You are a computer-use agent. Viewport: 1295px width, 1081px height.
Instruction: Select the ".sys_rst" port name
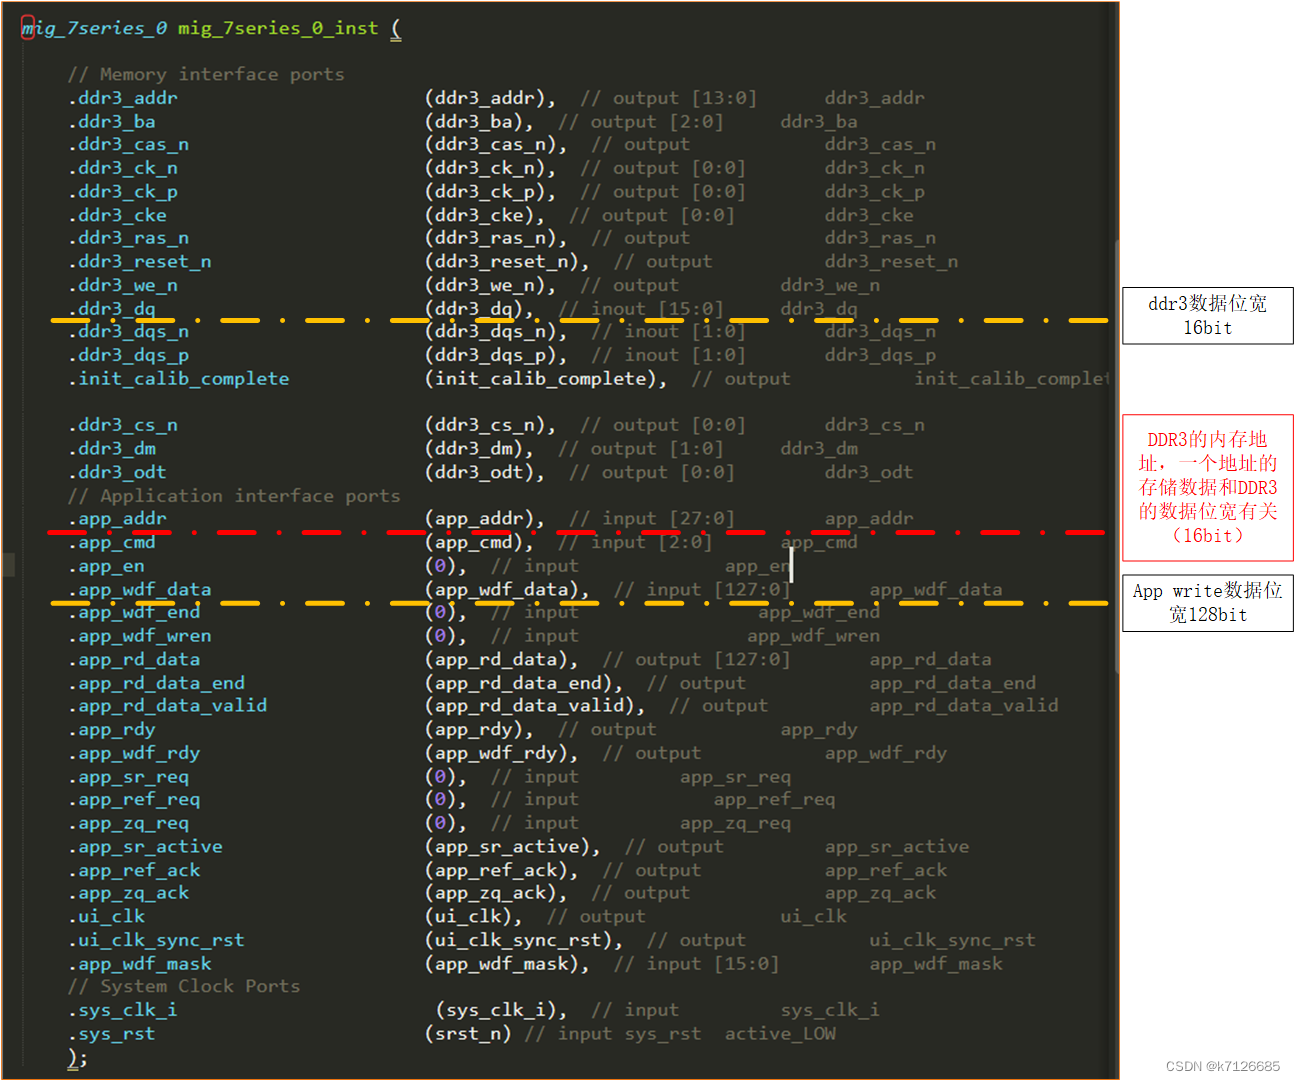[111, 1034]
